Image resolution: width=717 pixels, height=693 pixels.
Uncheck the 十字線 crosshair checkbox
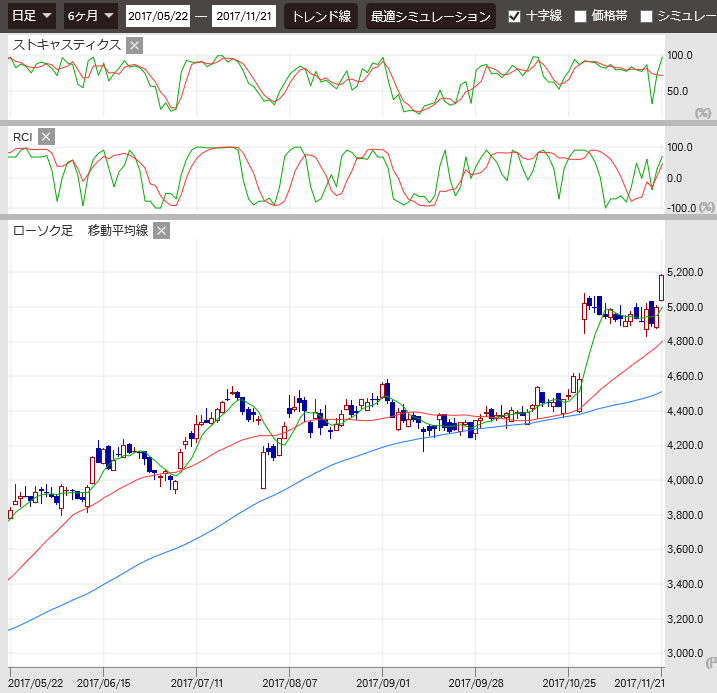coord(514,16)
